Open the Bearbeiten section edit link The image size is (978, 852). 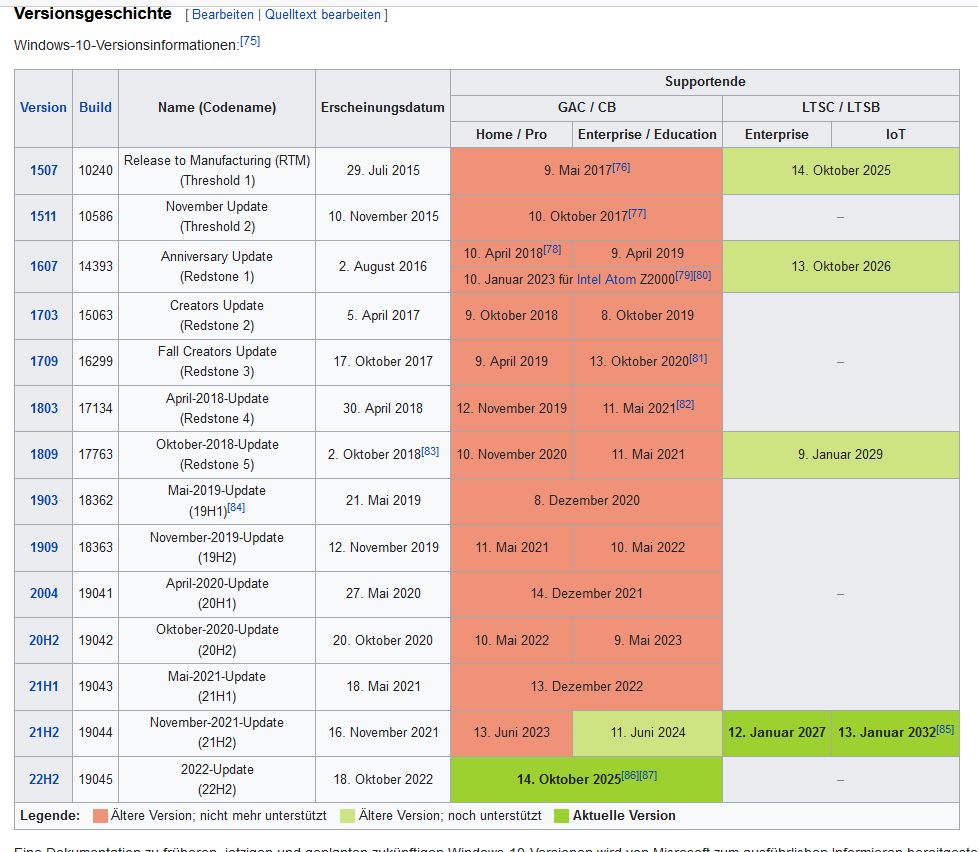(223, 14)
